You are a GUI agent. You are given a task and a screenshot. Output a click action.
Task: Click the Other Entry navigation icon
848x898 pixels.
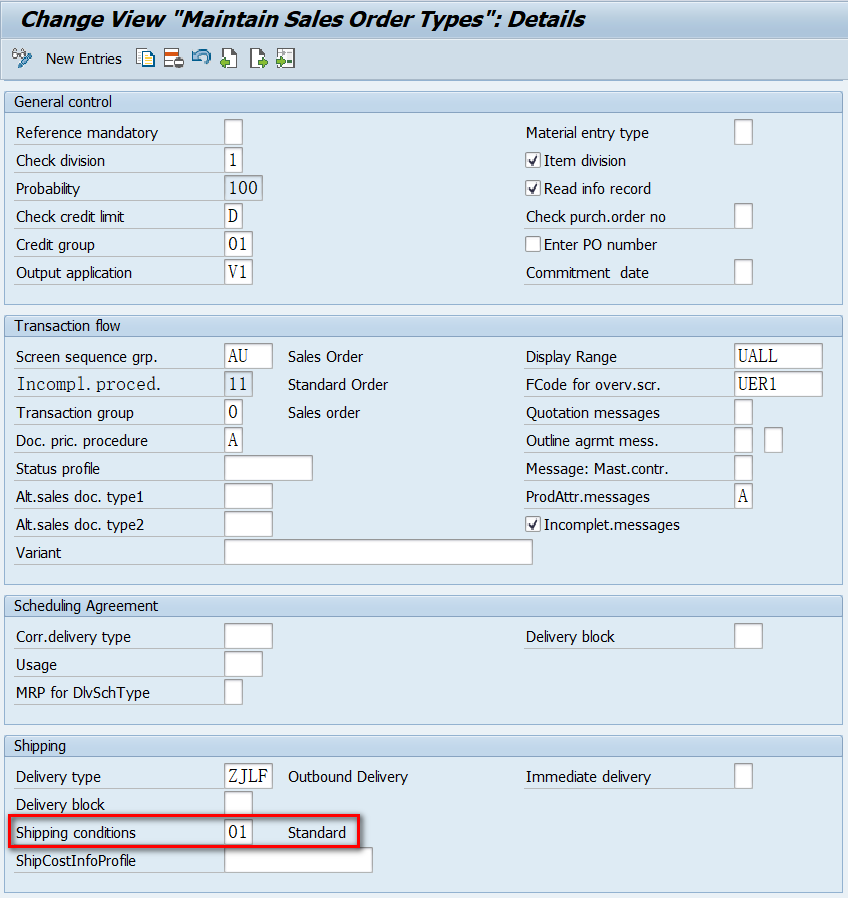[285, 58]
